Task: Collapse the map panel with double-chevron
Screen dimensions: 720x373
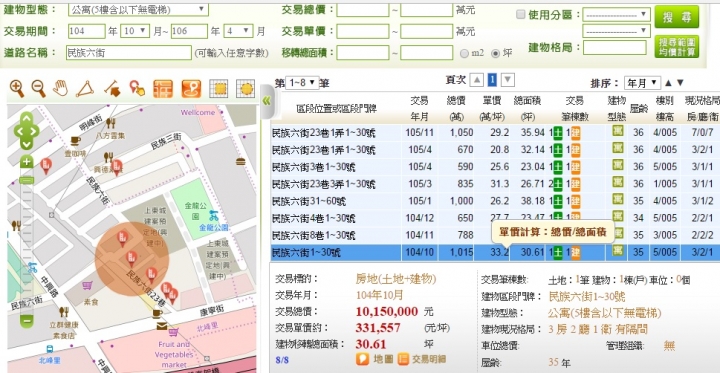Action: click(266, 101)
